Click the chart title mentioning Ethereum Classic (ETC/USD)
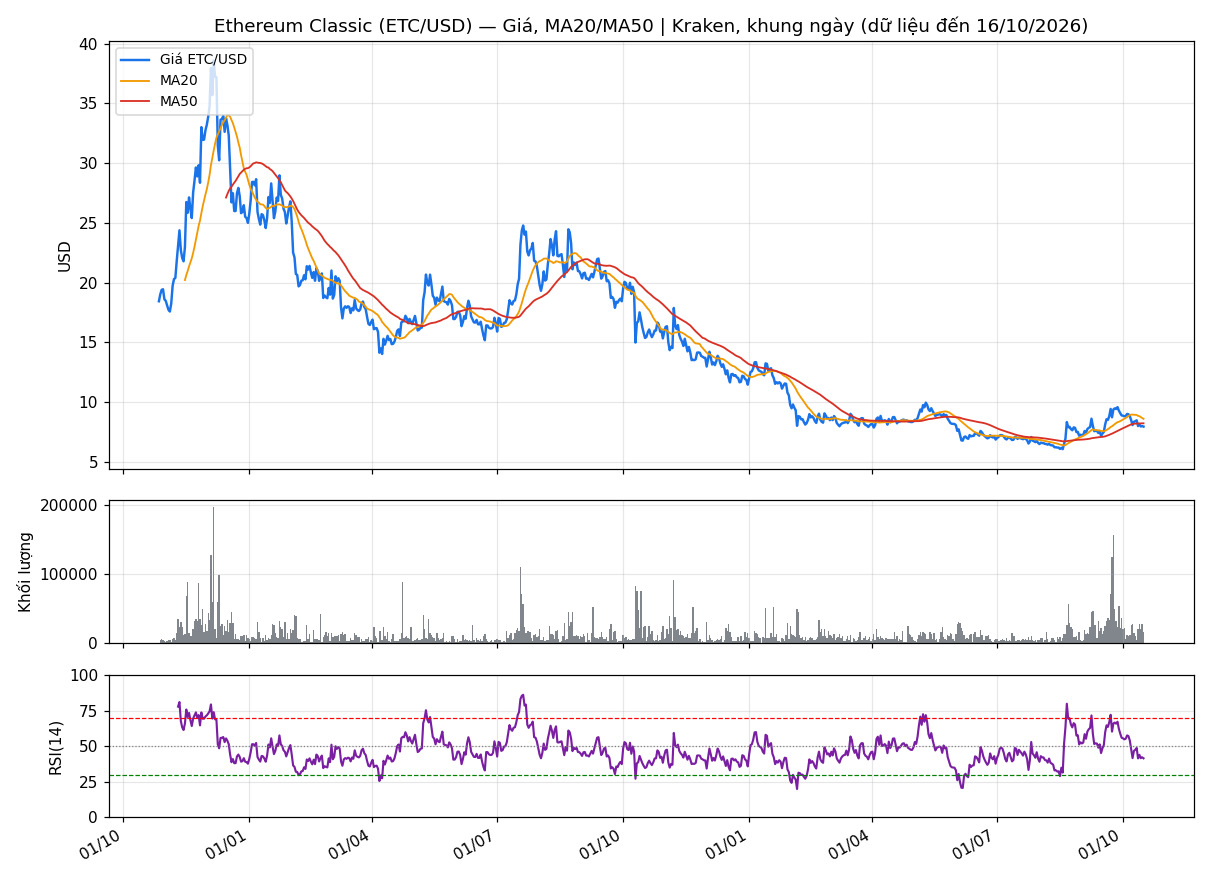Screen dimensions: 1210x880 651,26
